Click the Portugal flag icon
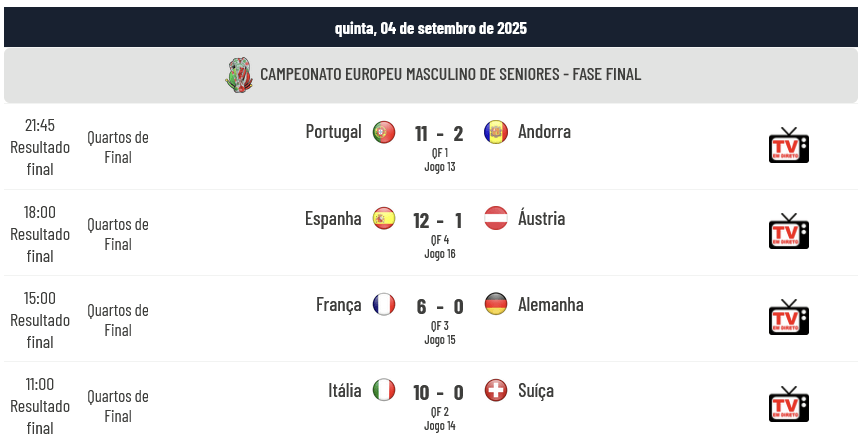The width and height of the screenshot is (863, 445). tap(384, 132)
